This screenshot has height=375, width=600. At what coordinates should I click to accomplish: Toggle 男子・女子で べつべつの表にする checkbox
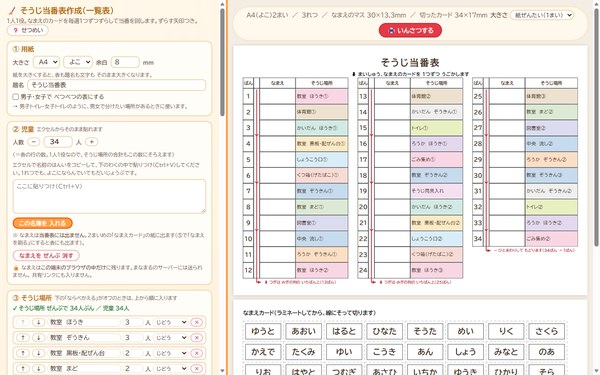point(16,97)
